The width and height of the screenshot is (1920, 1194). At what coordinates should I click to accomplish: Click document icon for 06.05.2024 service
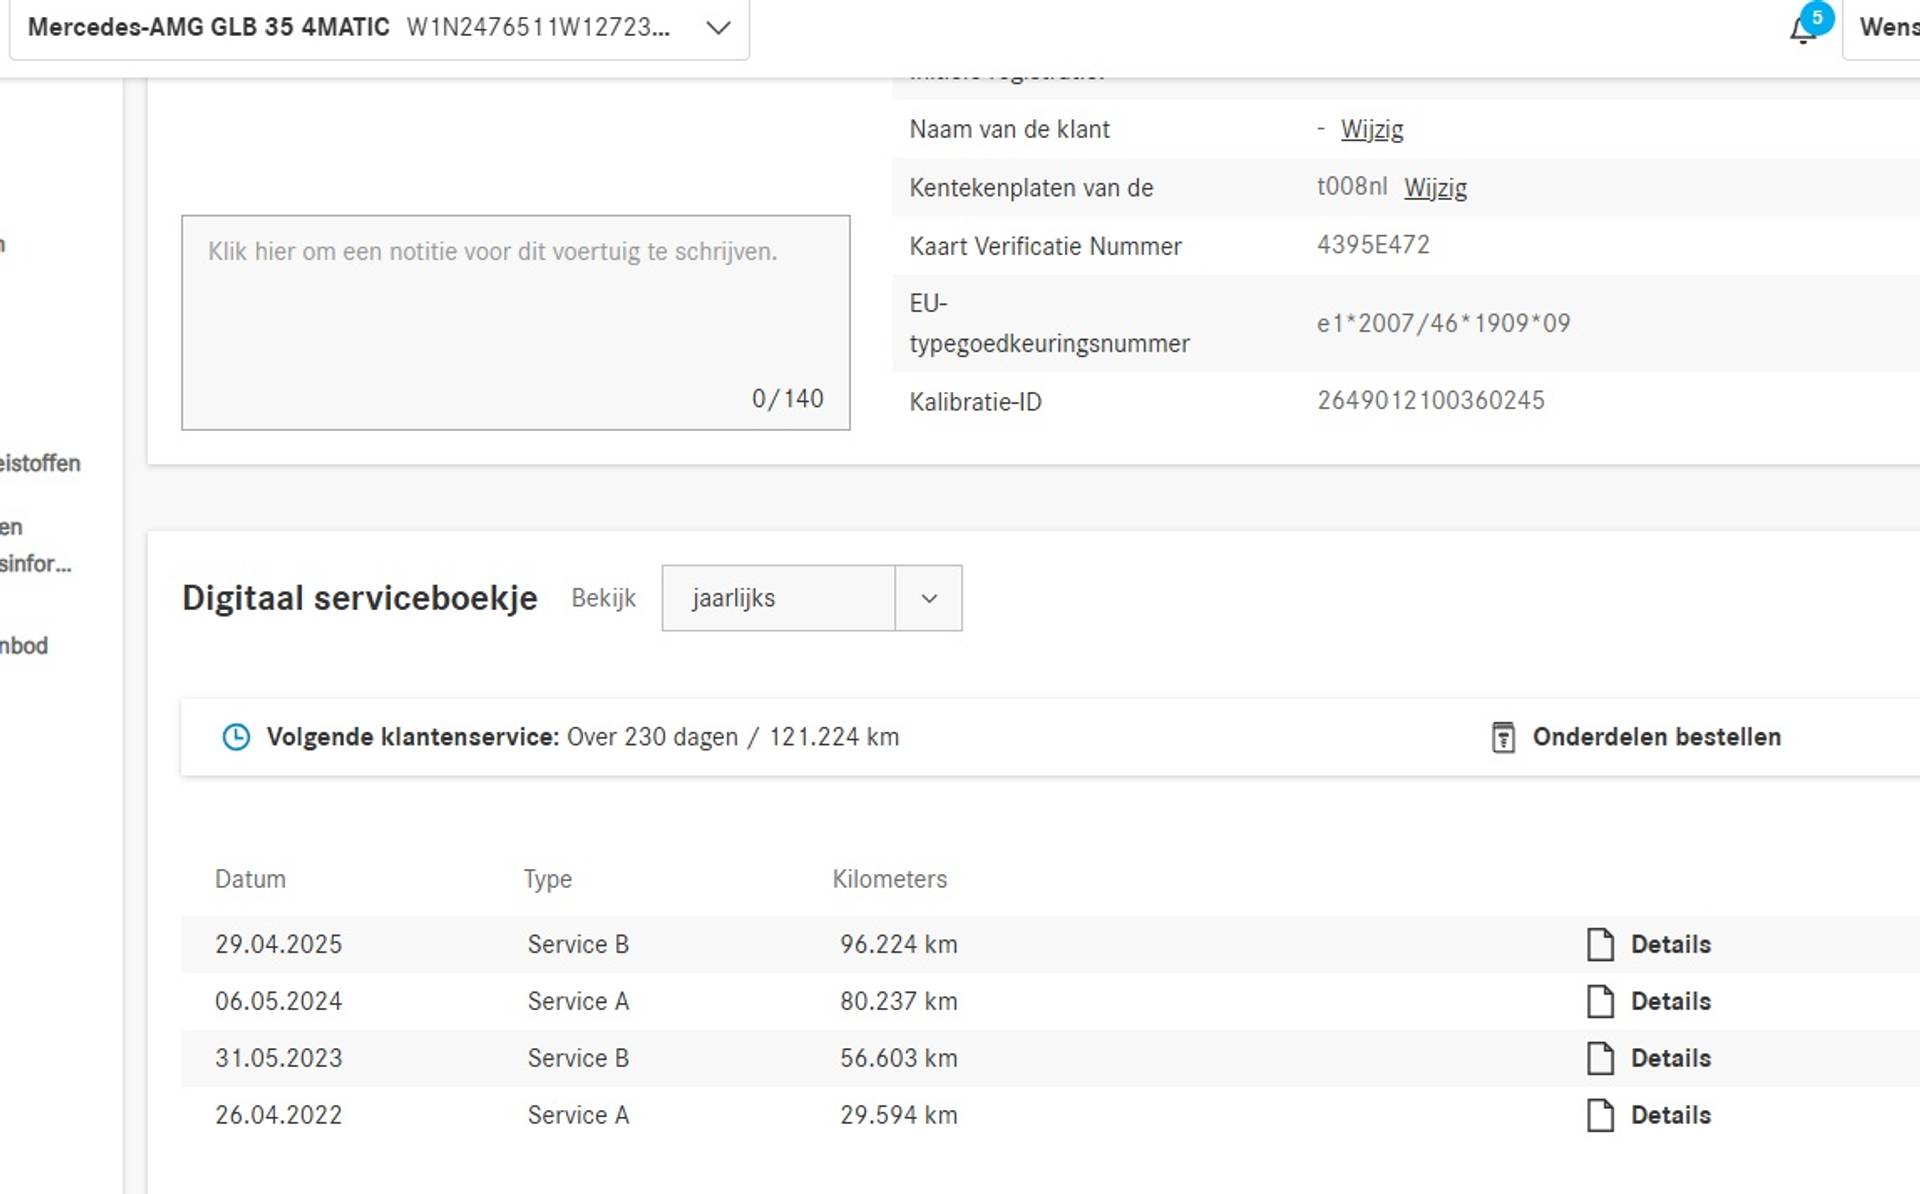(x=1600, y=1001)
